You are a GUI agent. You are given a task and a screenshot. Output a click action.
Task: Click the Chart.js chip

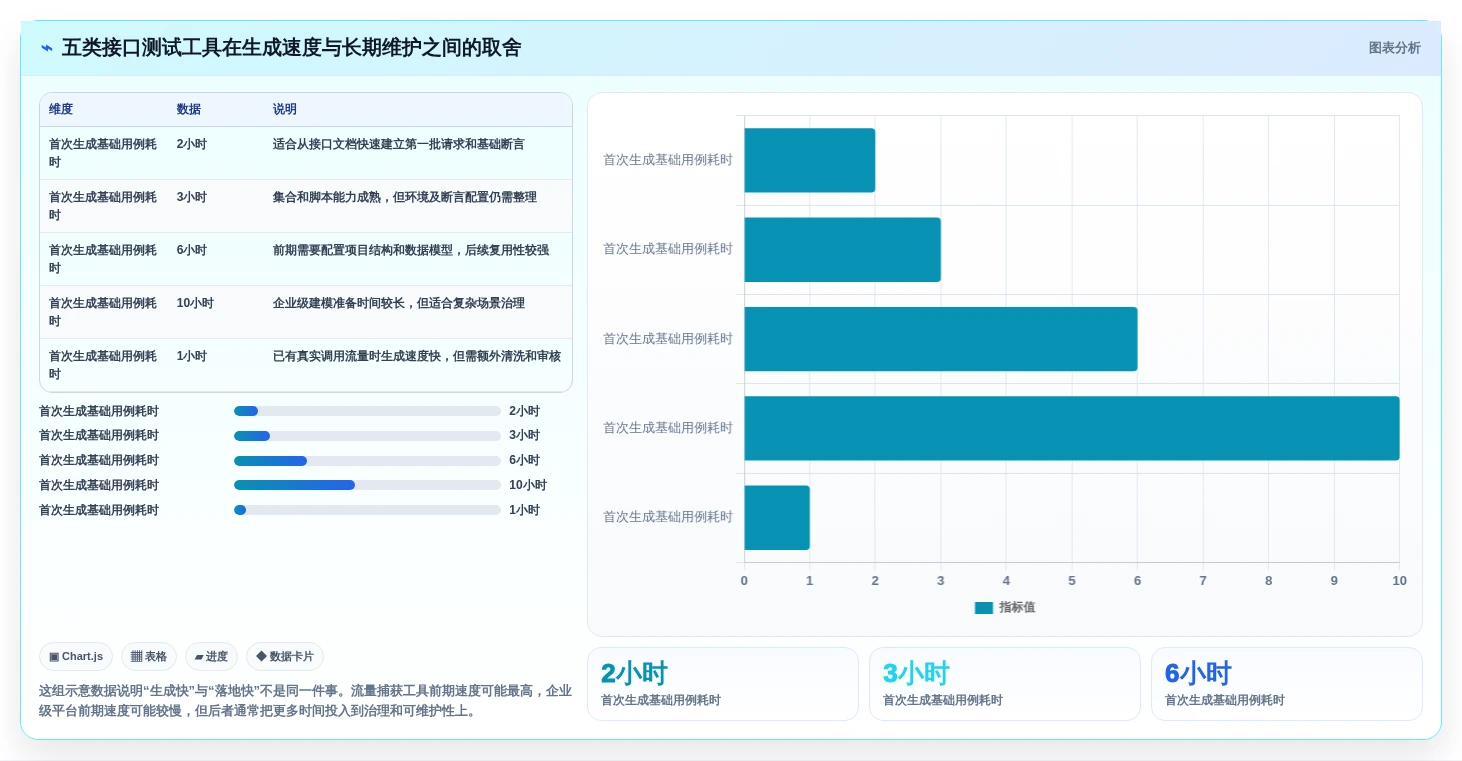click(76, 657)
